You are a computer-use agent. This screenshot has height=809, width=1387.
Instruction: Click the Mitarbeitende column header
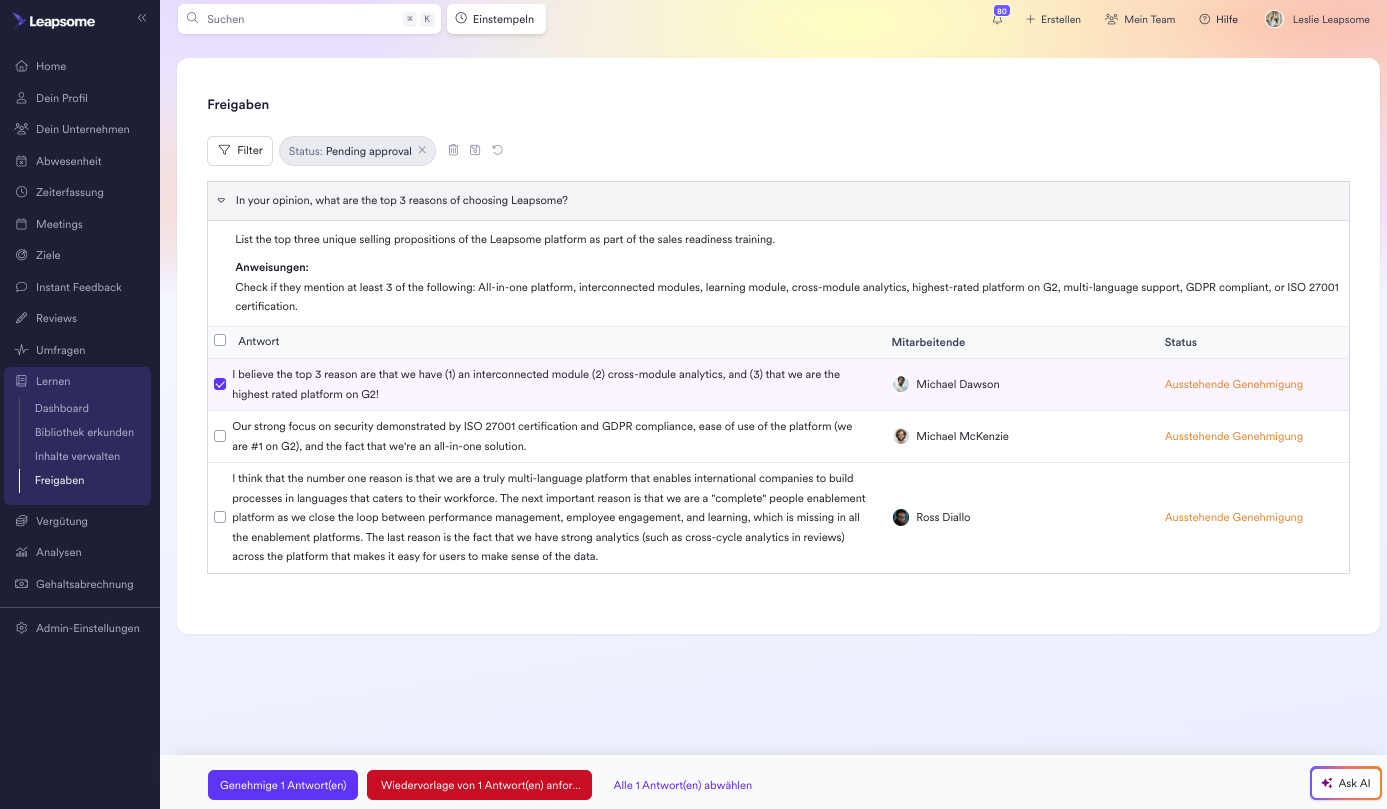[x=928, y=342]
